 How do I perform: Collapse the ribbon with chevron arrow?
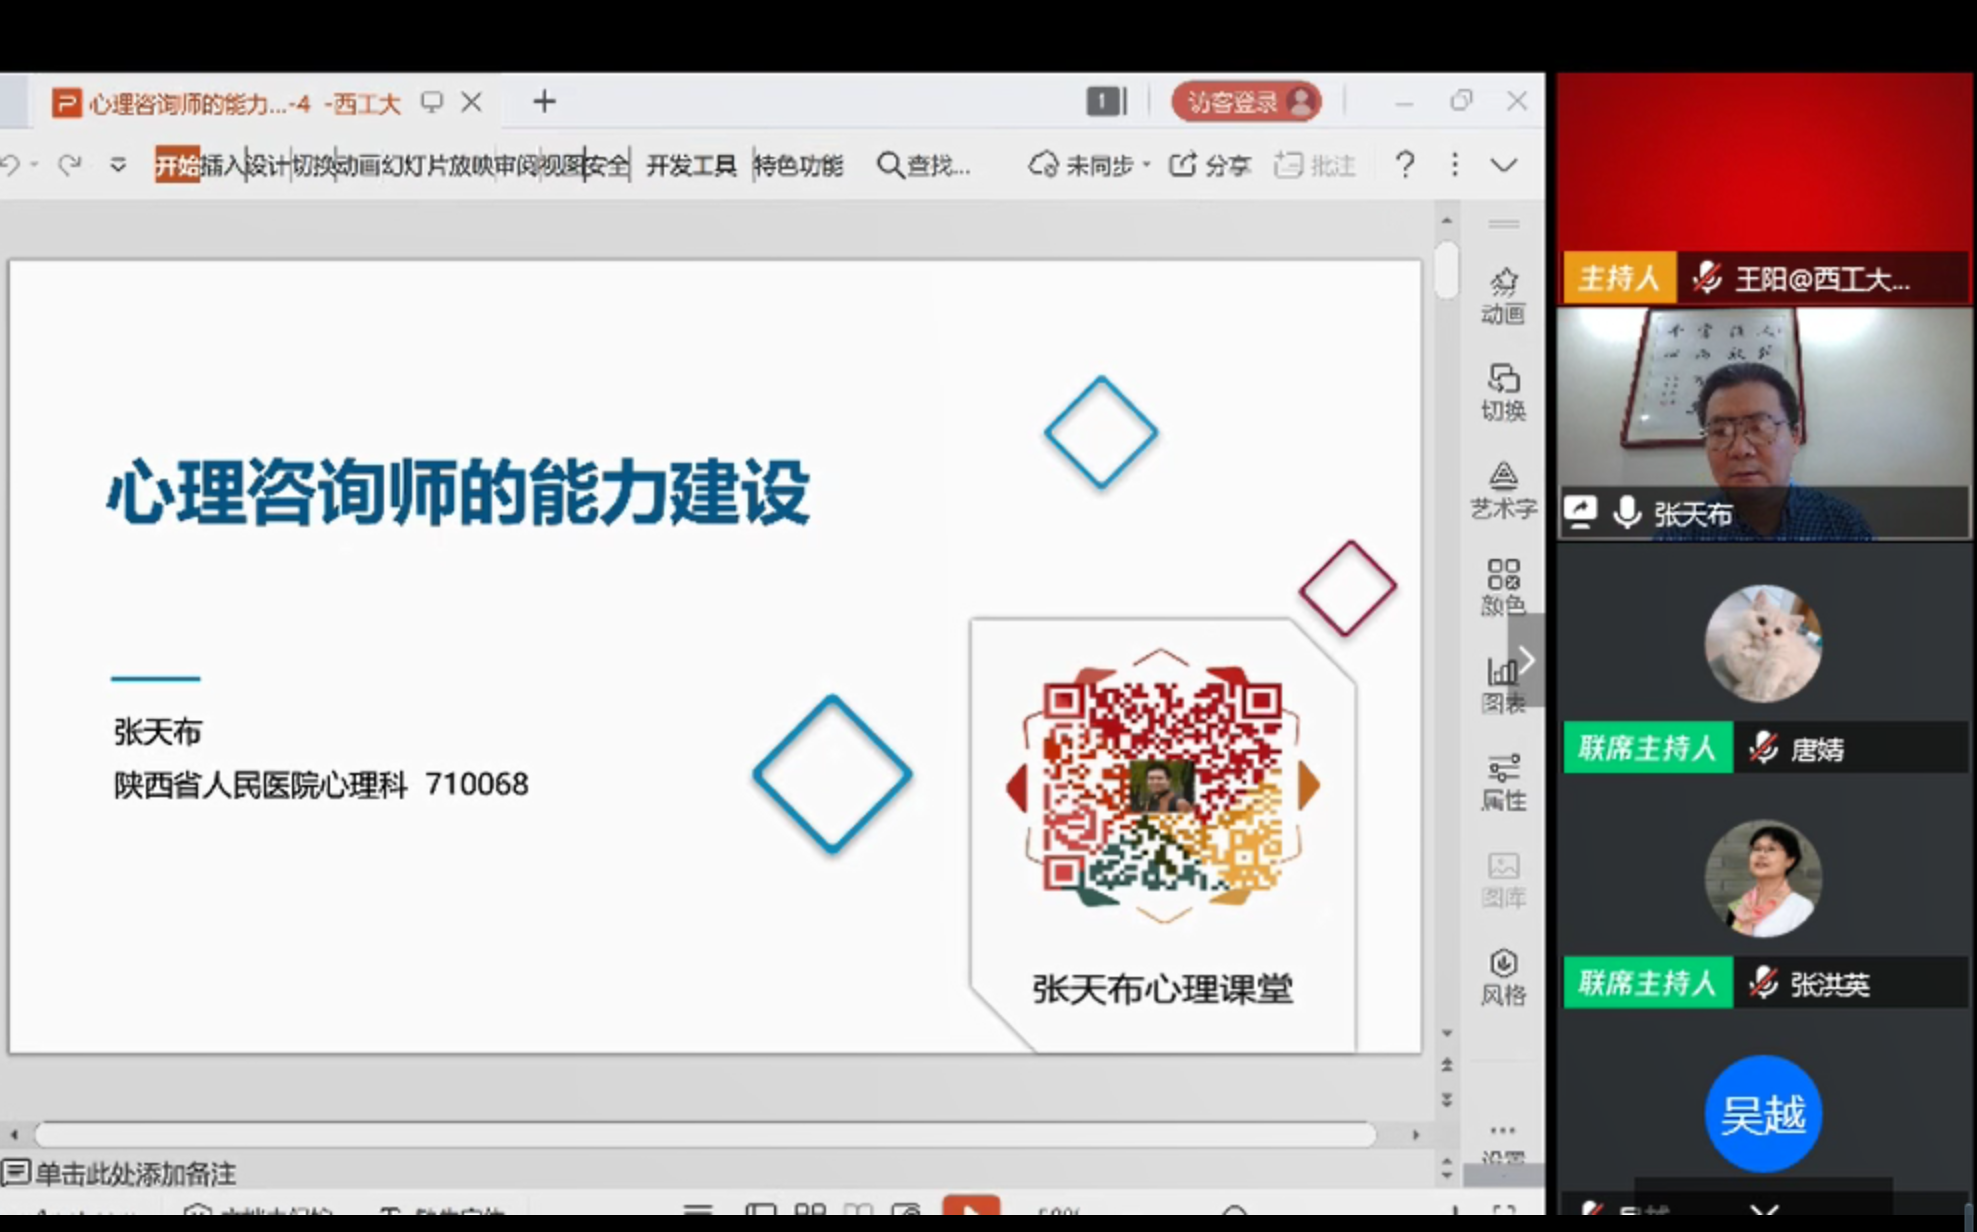(1504, 164)
